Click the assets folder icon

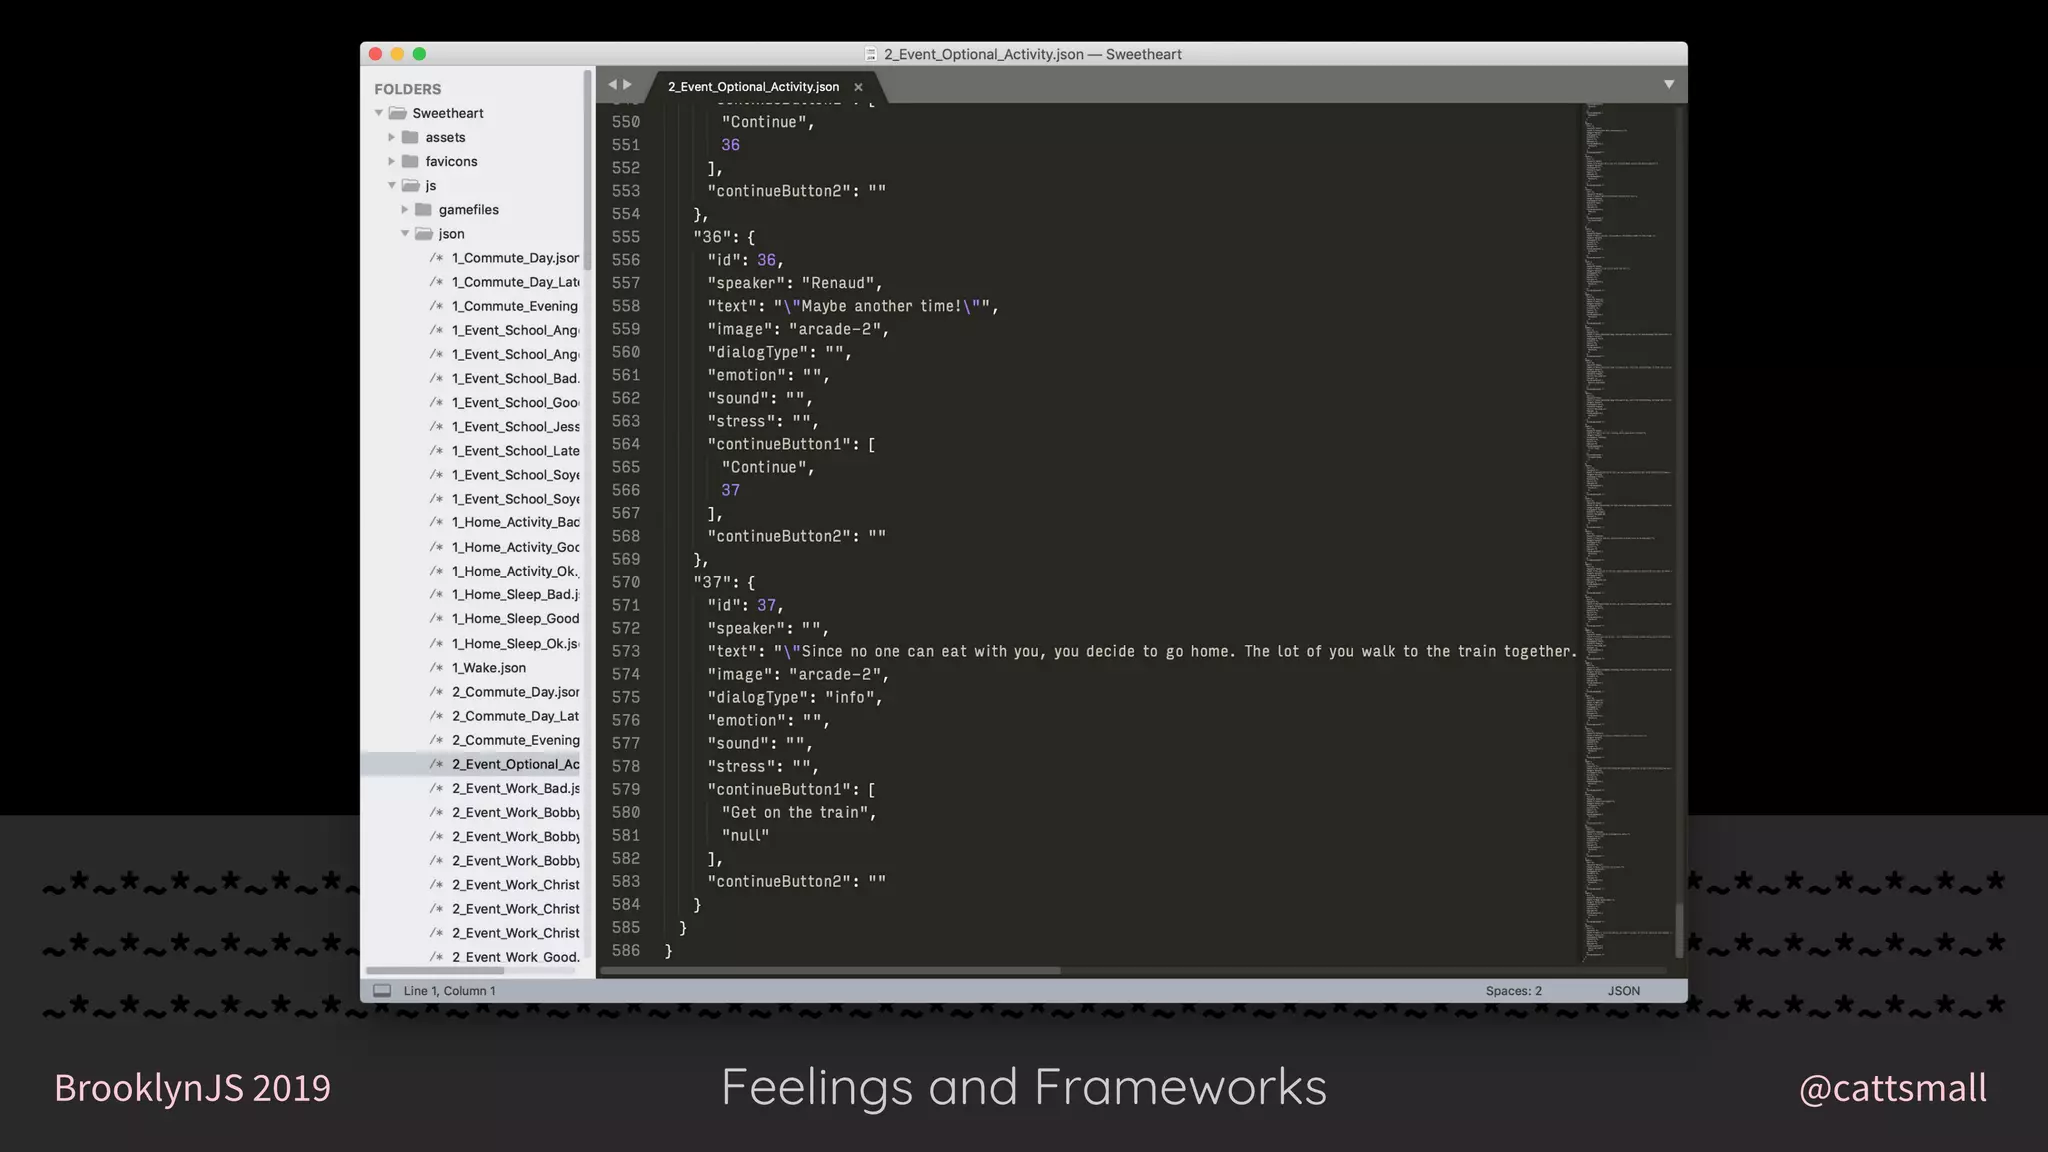[410, 137]
